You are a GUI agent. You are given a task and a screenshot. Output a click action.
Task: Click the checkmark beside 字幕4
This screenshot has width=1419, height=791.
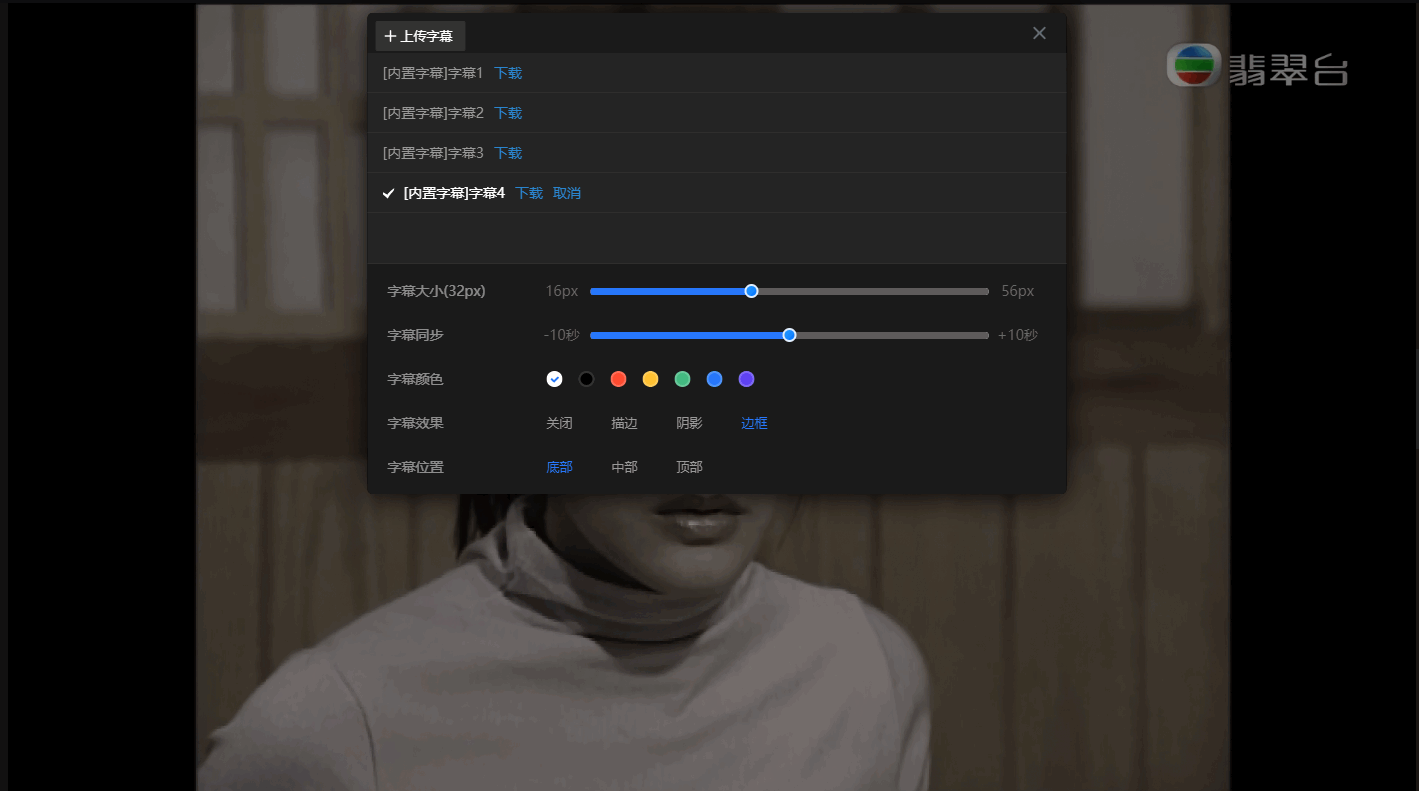(x=389, y=193)
